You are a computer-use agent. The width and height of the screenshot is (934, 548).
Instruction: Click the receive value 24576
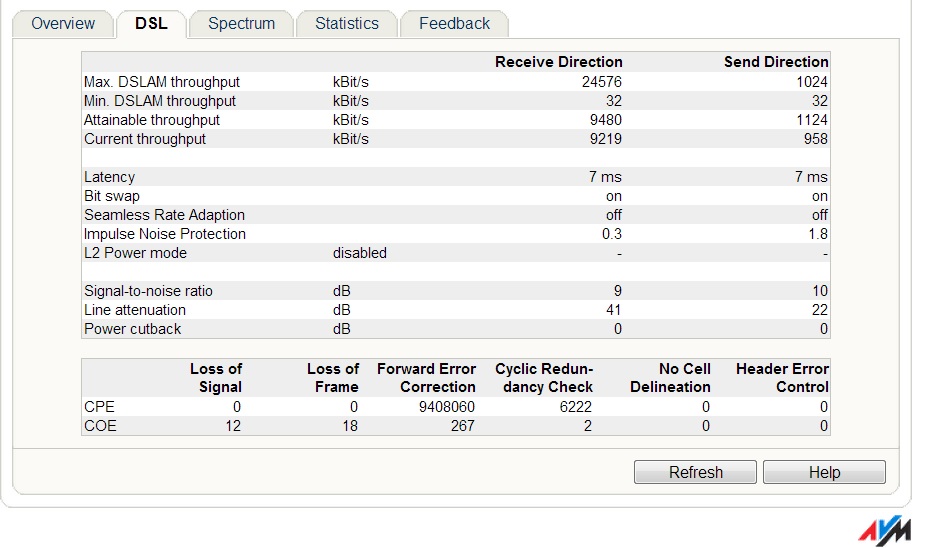602,82
